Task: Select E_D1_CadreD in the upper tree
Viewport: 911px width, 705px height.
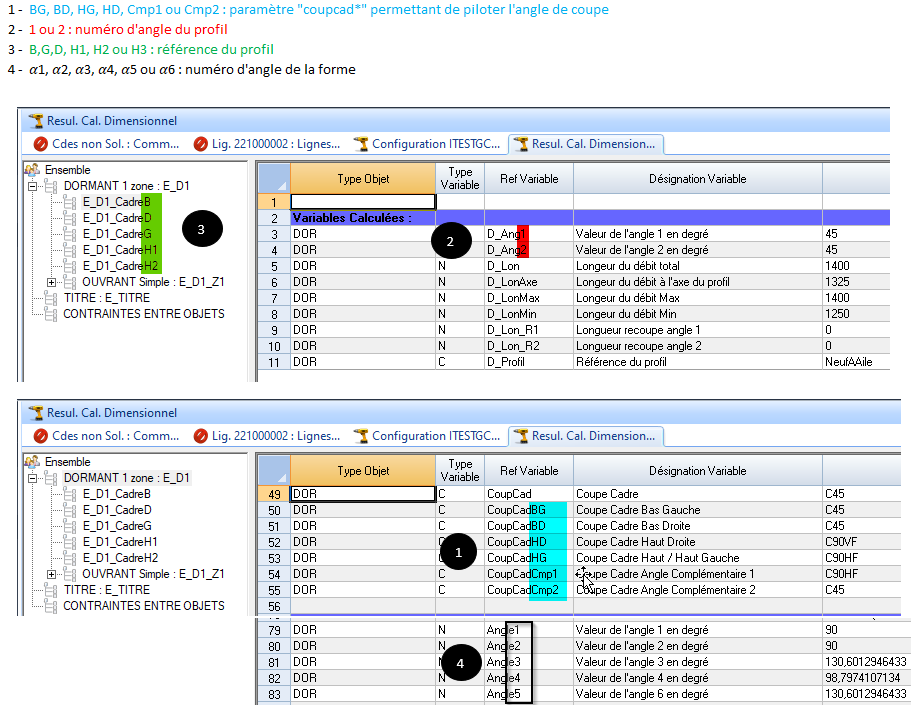Action: (117, 218)
